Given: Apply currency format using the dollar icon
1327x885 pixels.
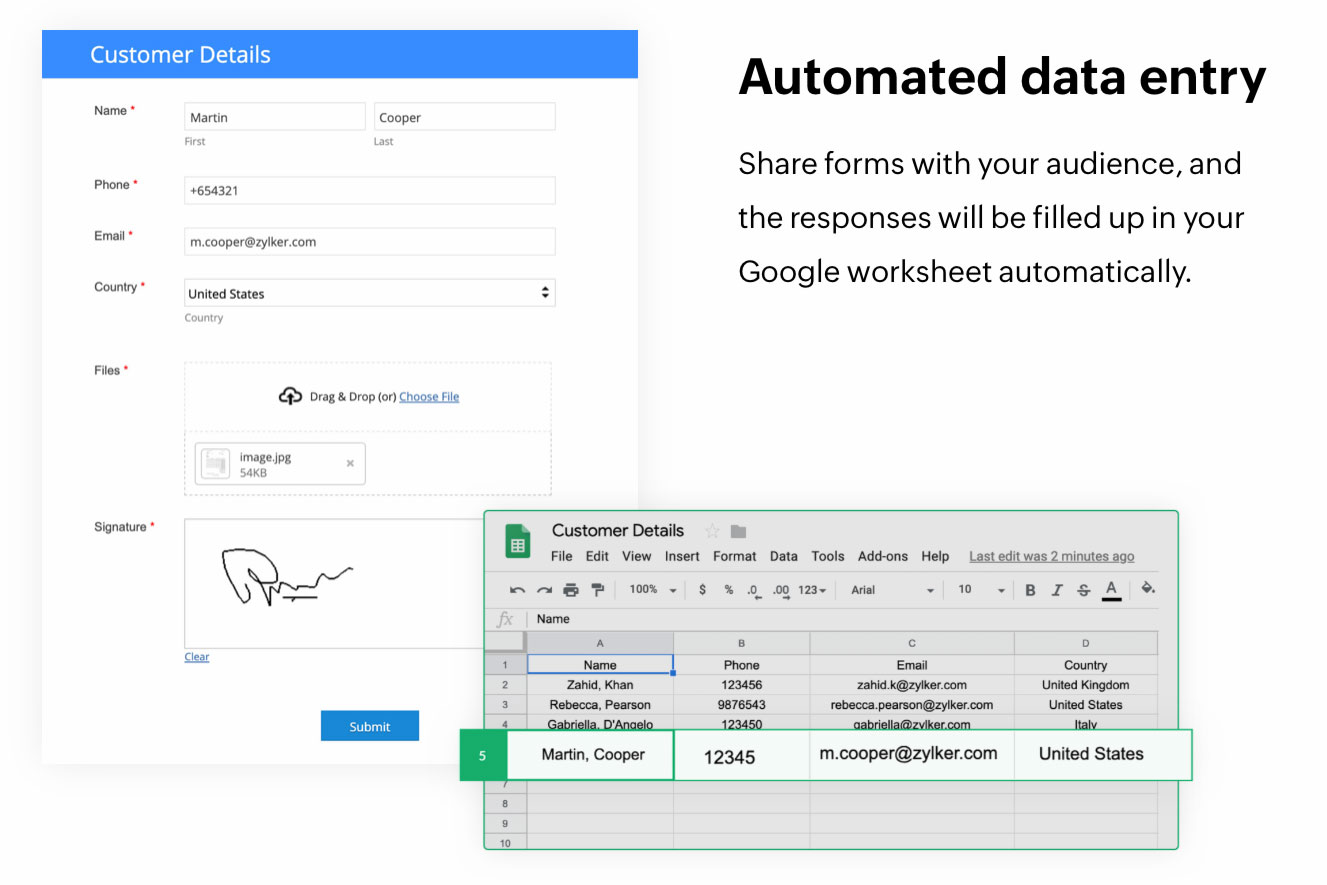Looking at the screenshot, I should point(703,589).
